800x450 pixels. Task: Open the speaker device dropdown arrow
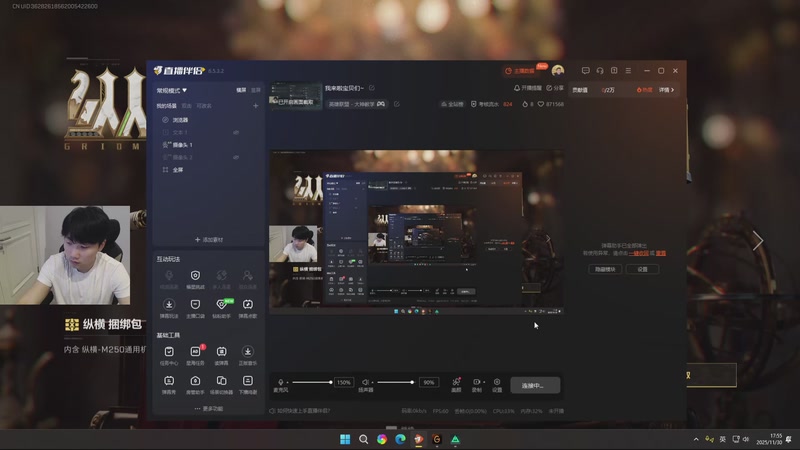pyautogui.click(x=372, y=382)
